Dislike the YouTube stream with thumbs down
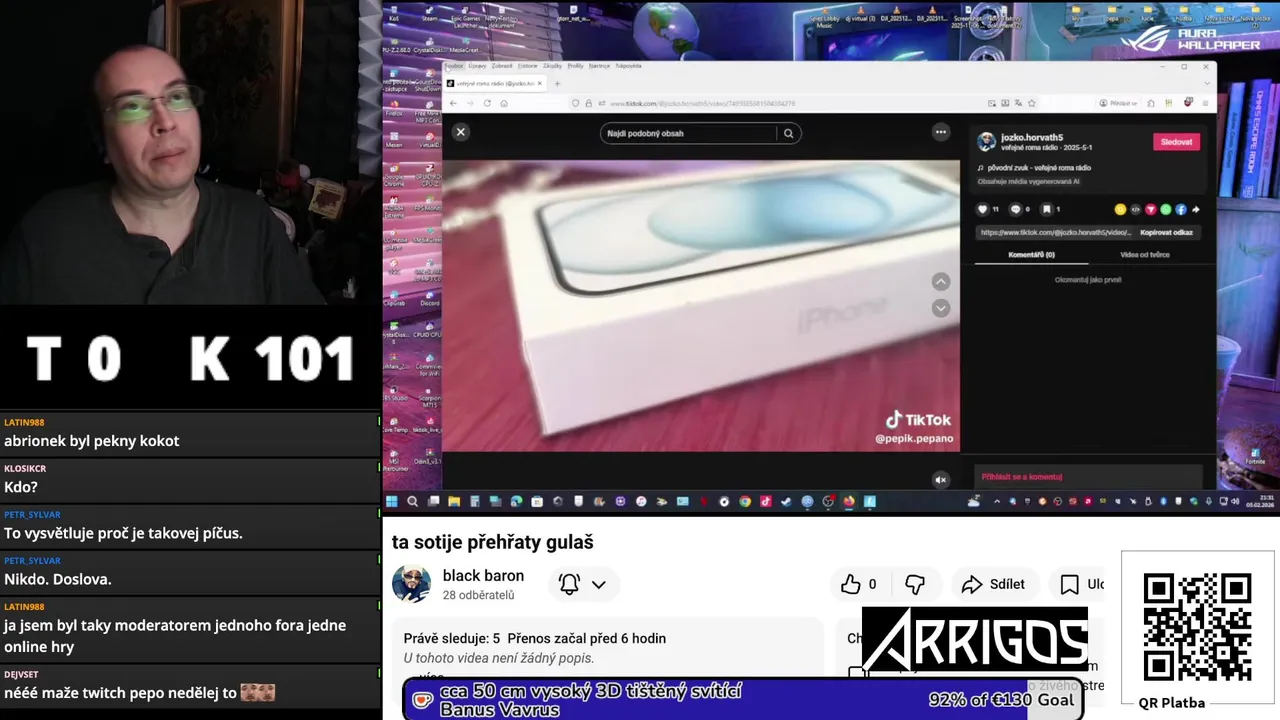The height and width of the screenshot is (720, 1280). 914,584
